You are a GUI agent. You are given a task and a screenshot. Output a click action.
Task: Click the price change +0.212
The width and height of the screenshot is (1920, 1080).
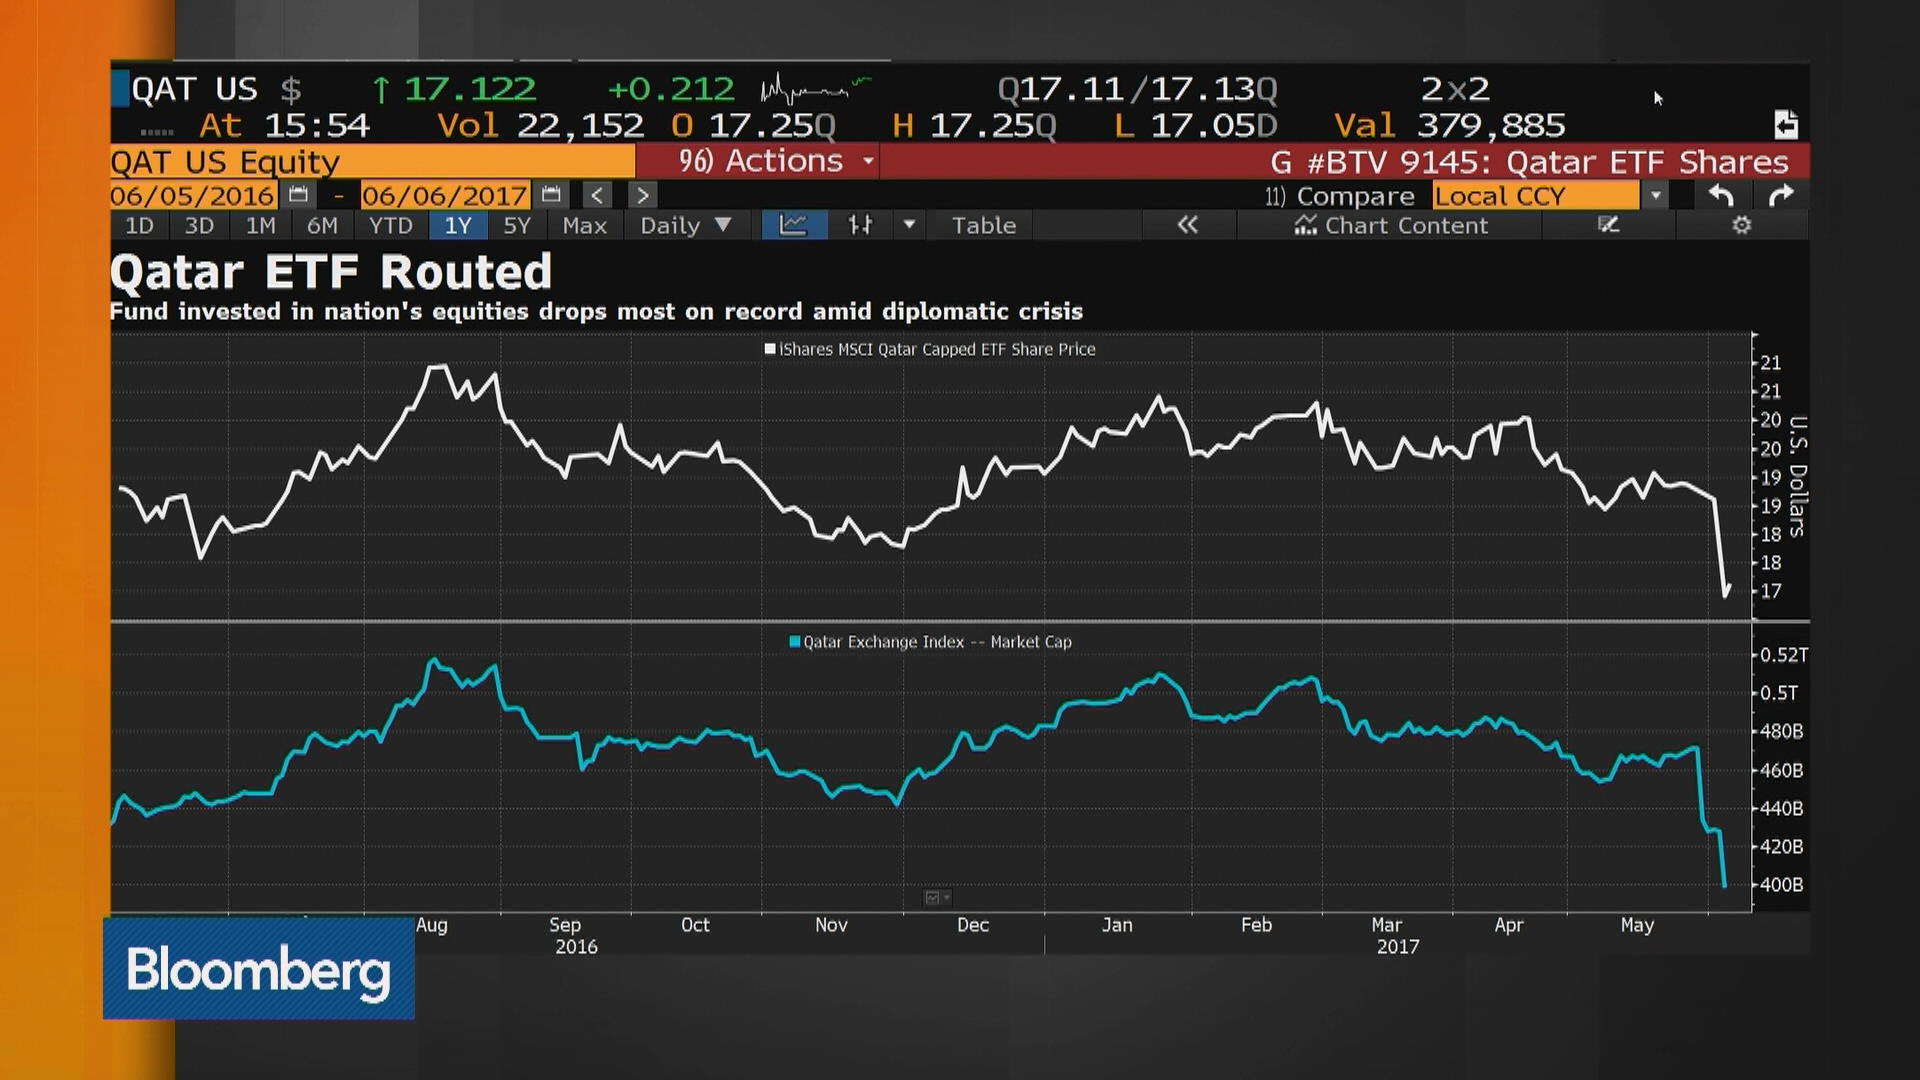(x=671, y=89)
